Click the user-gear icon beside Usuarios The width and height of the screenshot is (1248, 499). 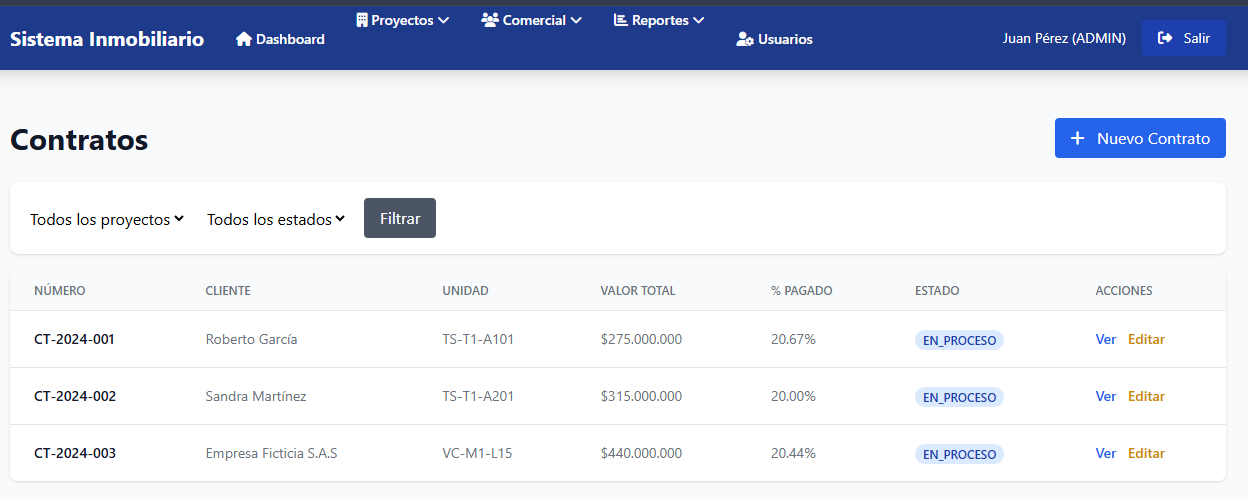745,39
